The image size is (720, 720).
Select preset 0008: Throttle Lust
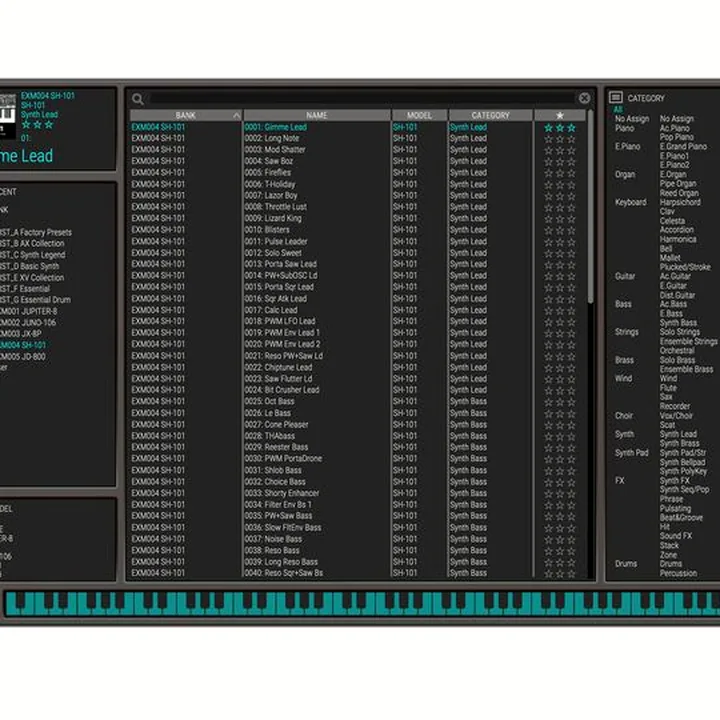pyautogui.click(x=276, y=207)
